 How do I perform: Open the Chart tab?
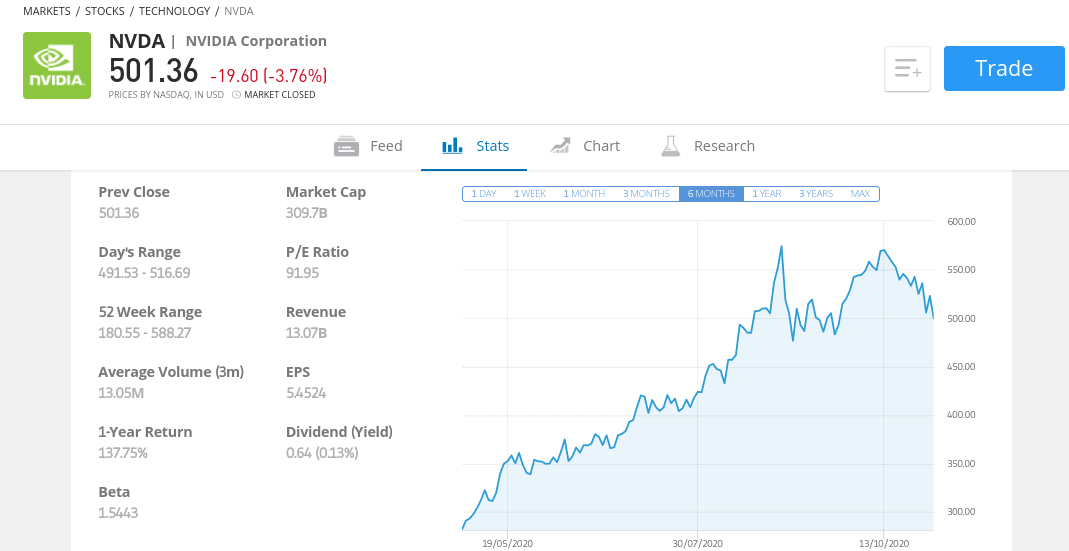[x=584, y=146]
